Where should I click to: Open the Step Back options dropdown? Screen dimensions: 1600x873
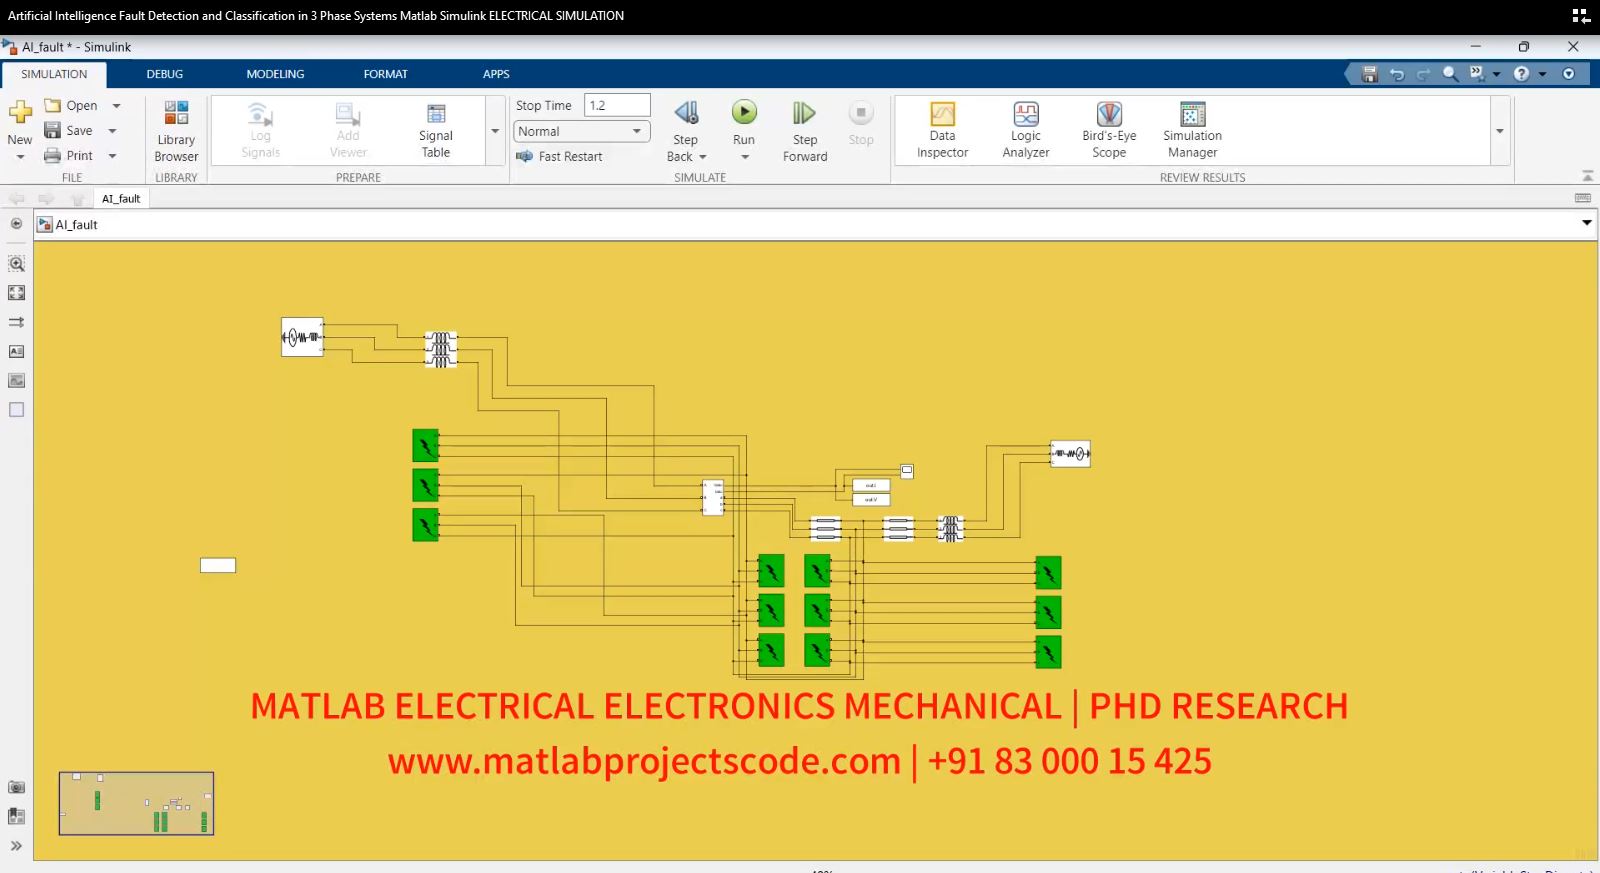coord(703,157)
